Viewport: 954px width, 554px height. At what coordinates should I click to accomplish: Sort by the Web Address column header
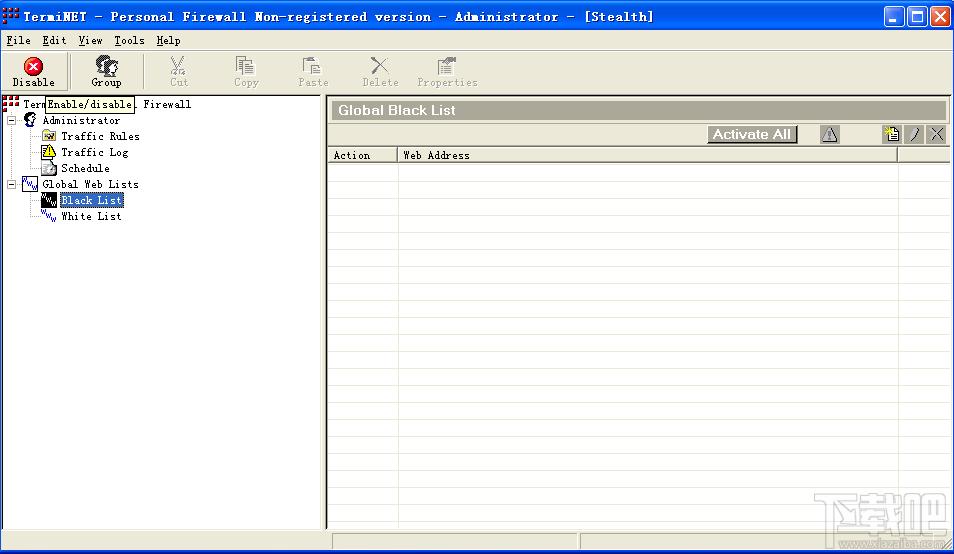click(x=648, y=155)
